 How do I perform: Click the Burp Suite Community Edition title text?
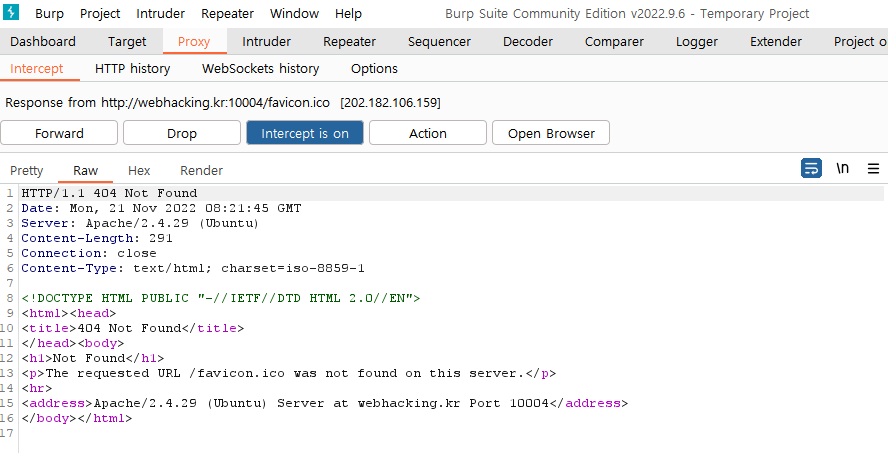627,14
